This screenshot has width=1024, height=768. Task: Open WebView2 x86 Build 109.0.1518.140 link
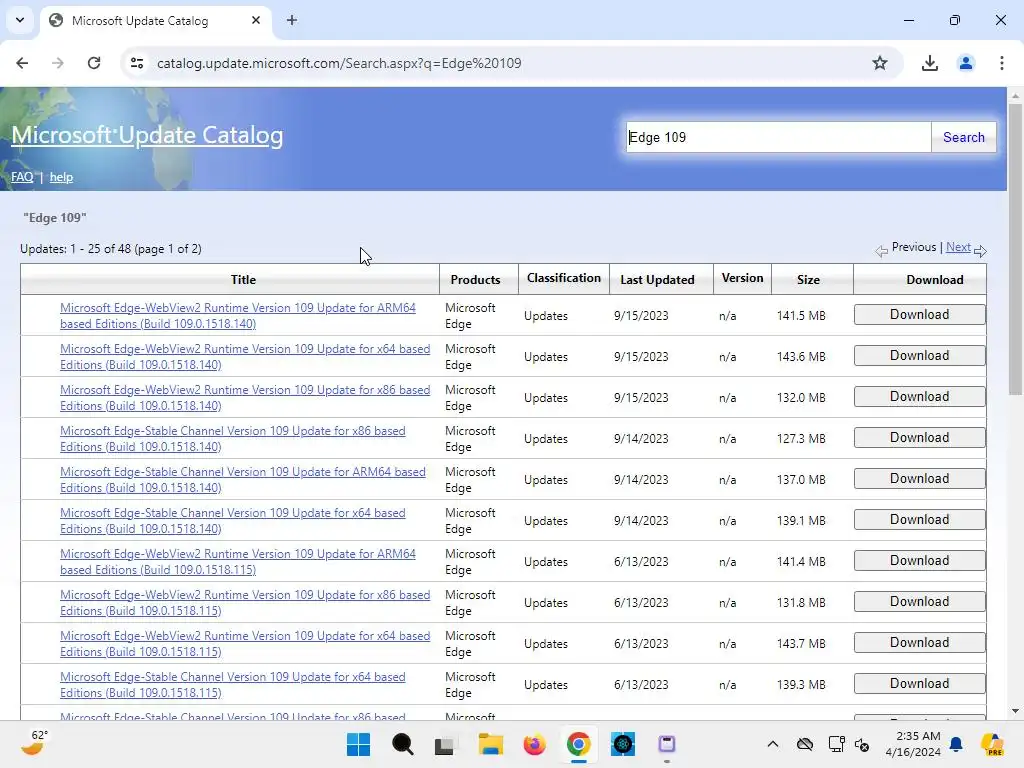(245, 398)
